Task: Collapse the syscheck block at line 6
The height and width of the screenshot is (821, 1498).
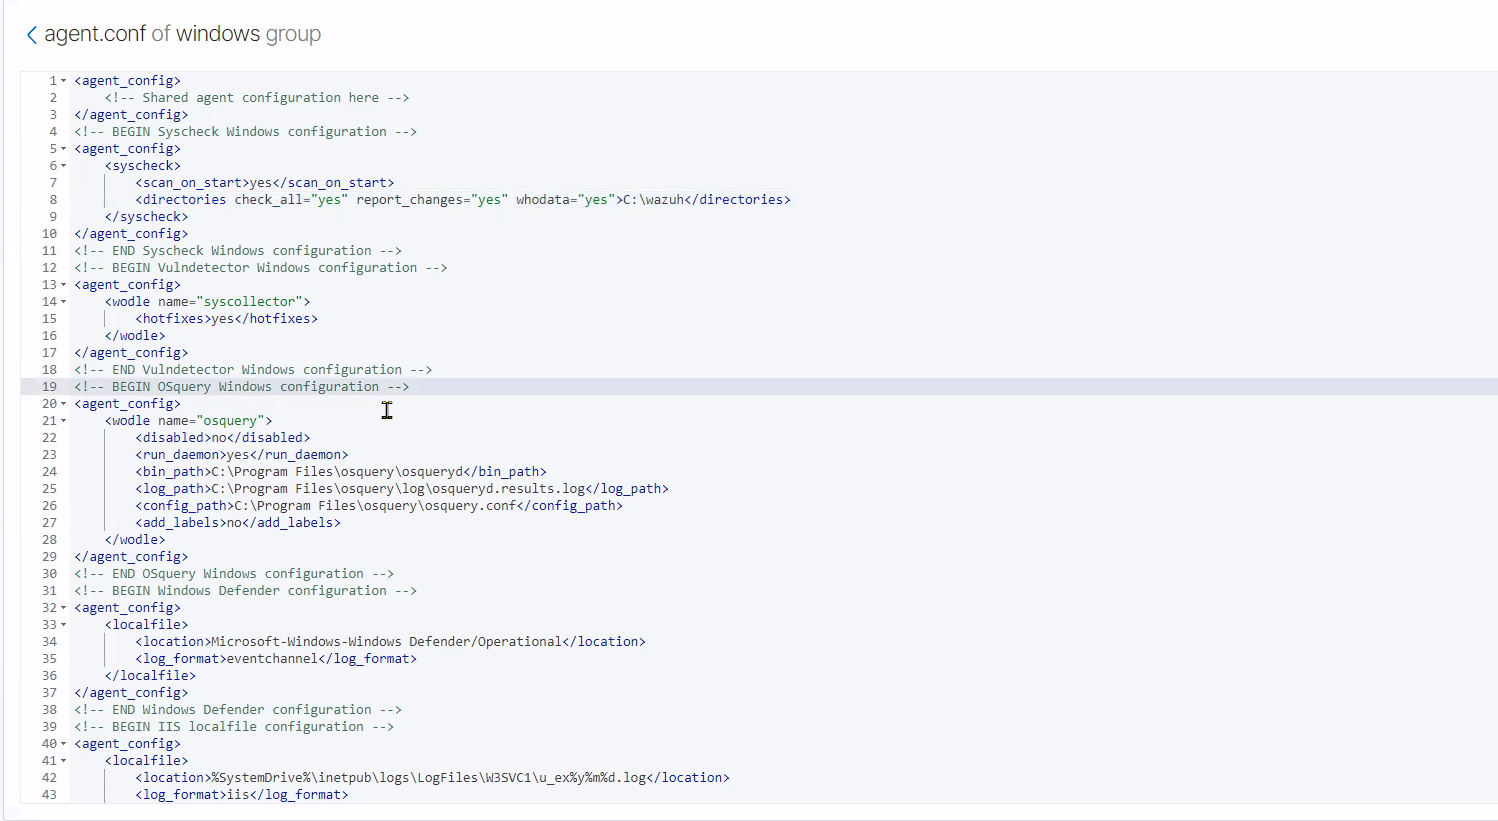Action: (x=64, y=165)
